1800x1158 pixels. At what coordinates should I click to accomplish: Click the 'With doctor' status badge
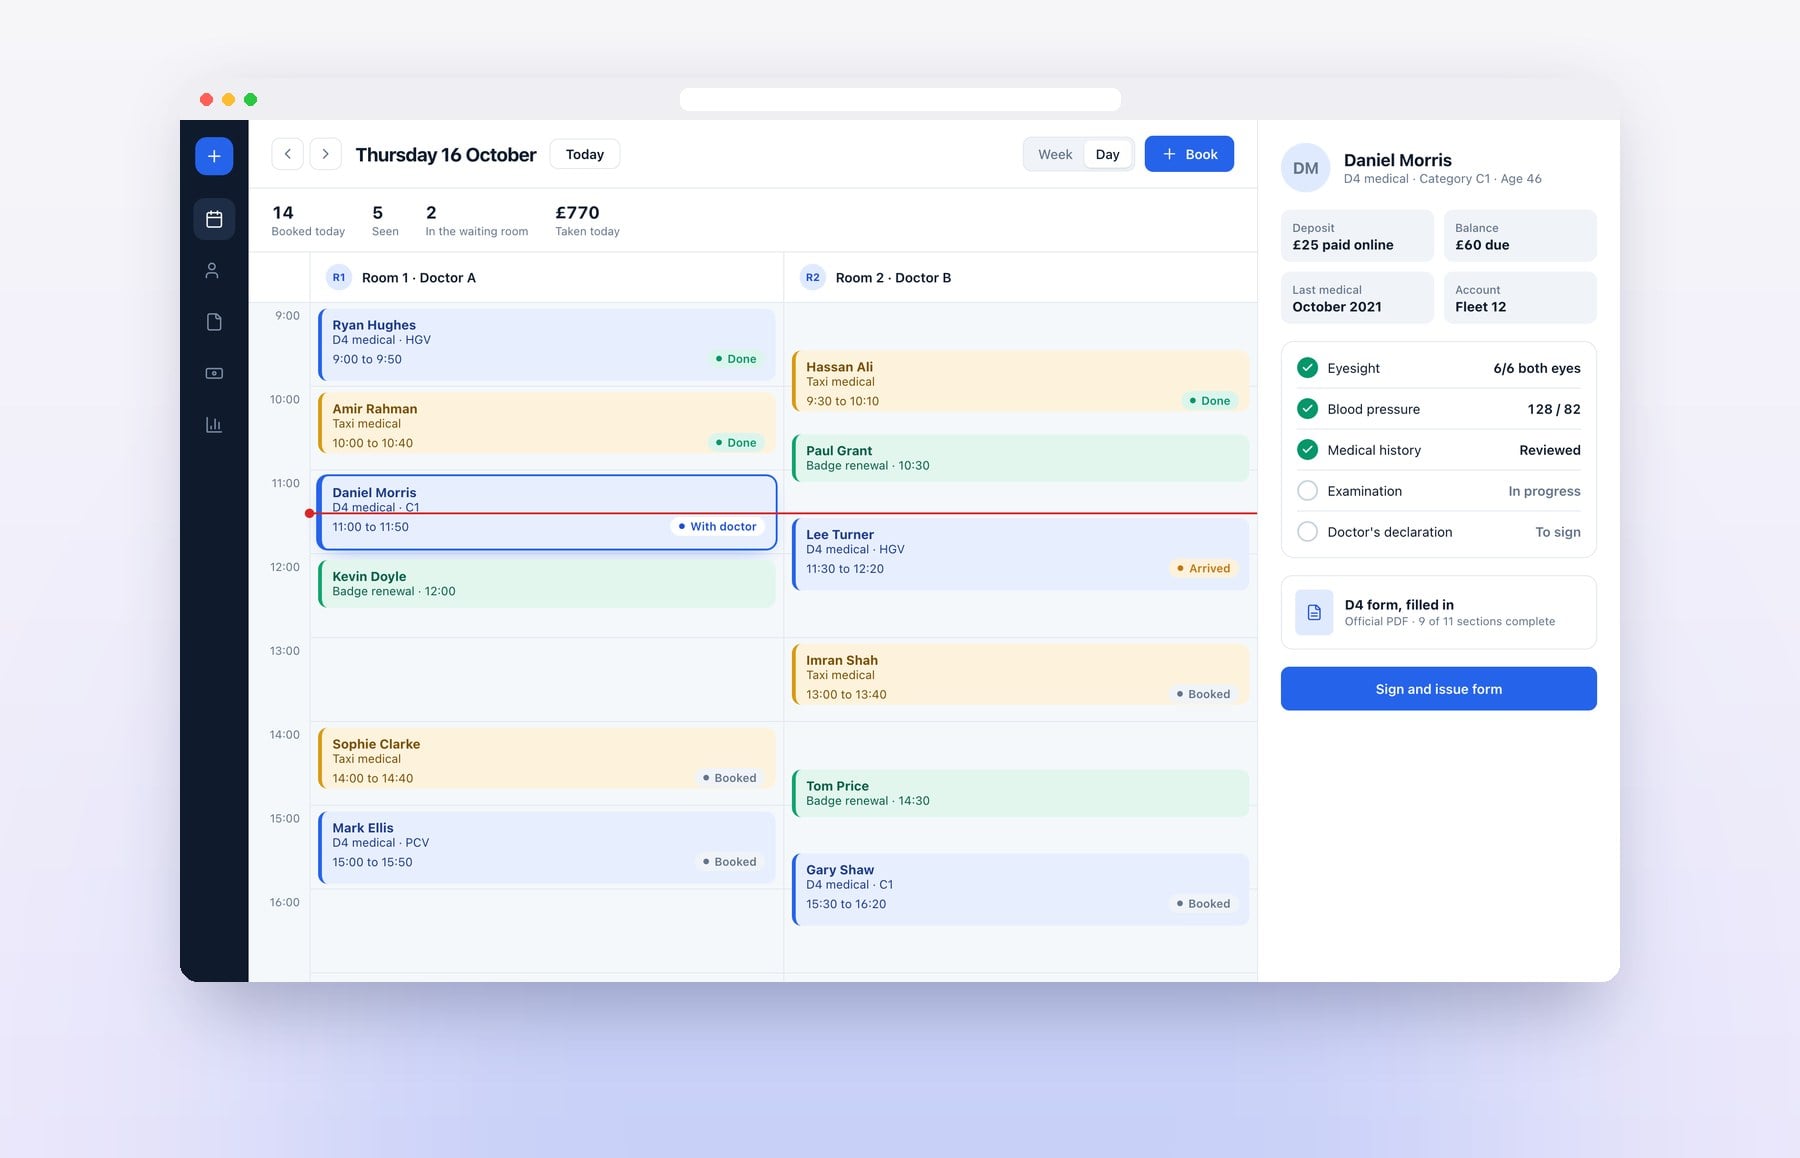717,527
